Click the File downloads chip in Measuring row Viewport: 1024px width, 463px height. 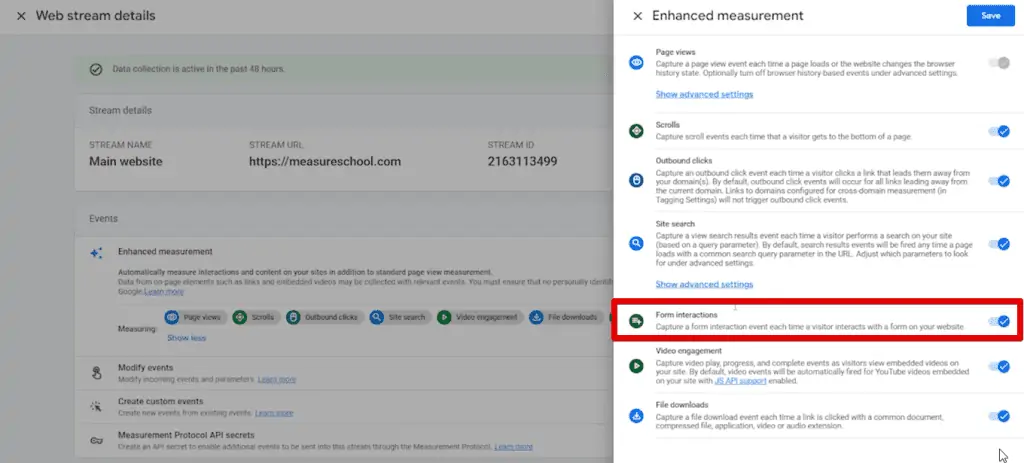(564, 317)
